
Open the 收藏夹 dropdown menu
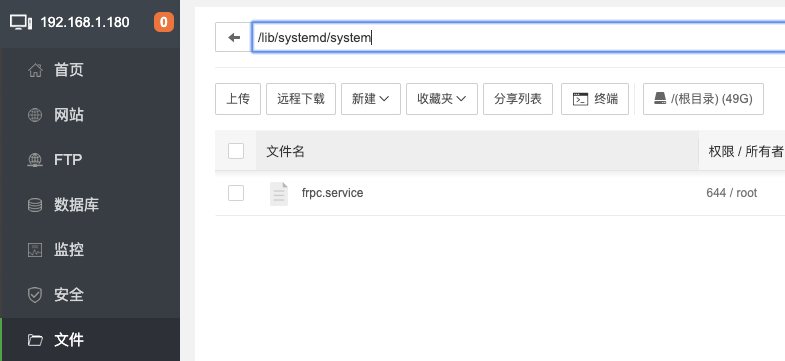(x=442, y=99)
